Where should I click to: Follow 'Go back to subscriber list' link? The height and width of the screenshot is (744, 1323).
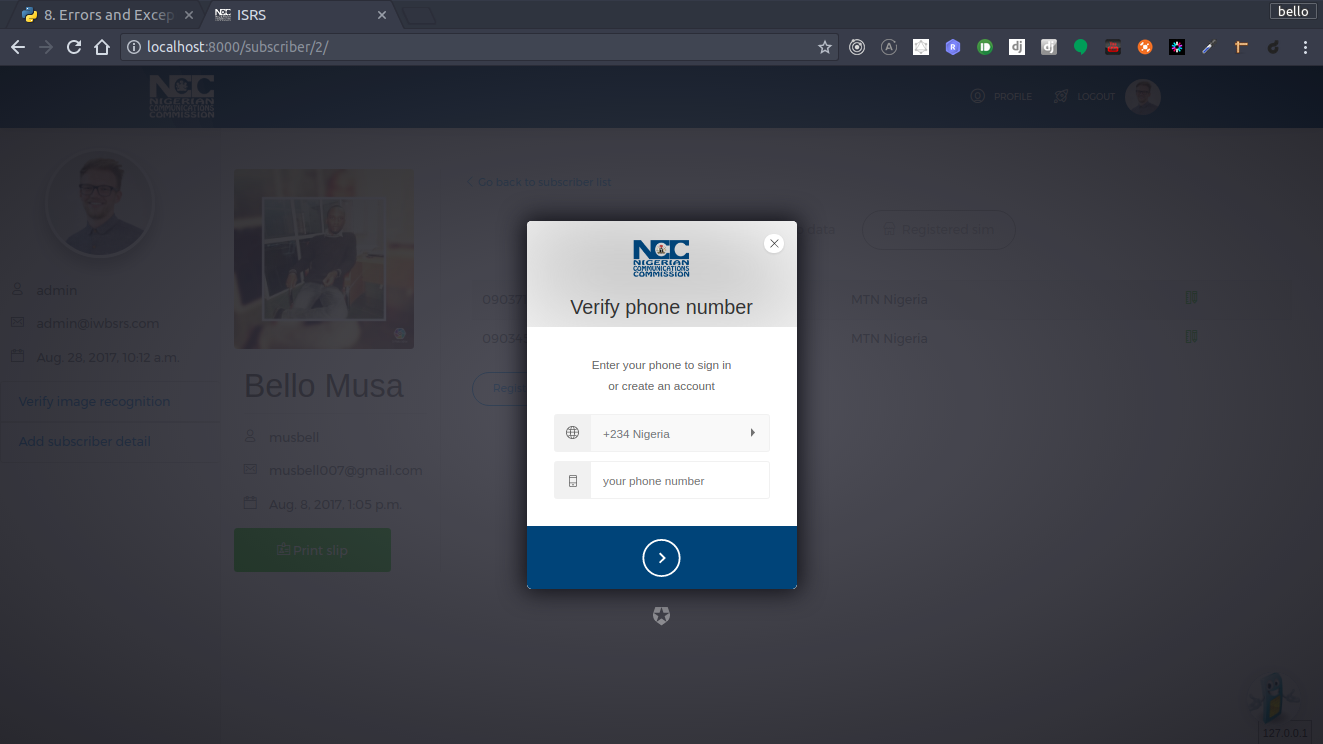pyautogui.click(x=539, y=182)
